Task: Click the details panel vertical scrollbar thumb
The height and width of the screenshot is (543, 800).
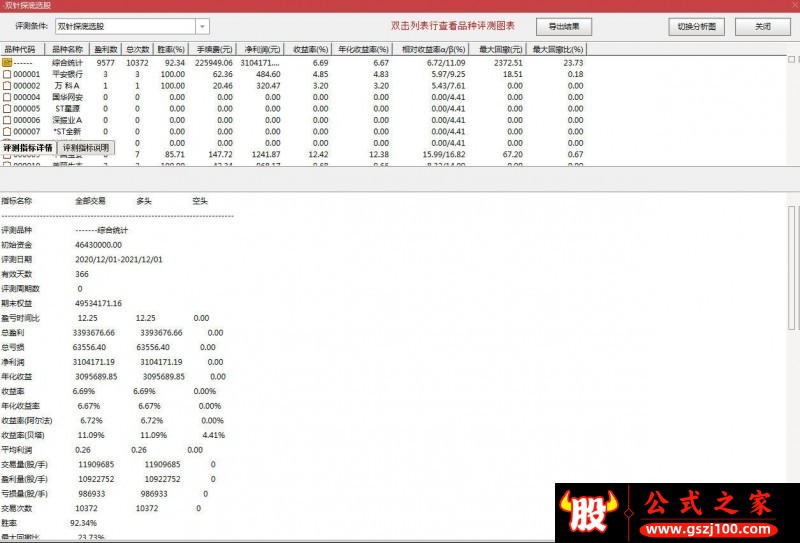Action: click(x=792, y=267)
